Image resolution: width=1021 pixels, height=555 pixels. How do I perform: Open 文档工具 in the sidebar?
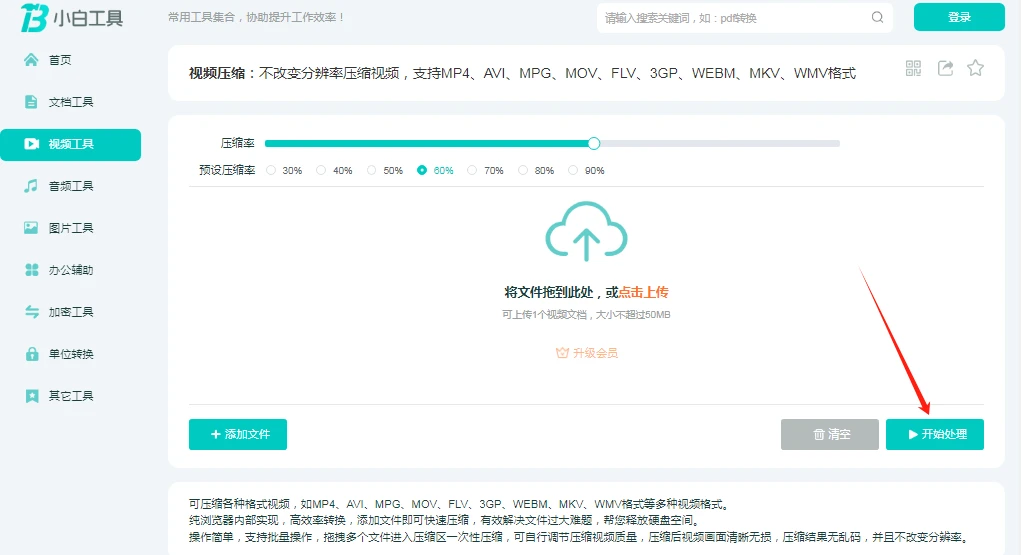coord(70,102)
